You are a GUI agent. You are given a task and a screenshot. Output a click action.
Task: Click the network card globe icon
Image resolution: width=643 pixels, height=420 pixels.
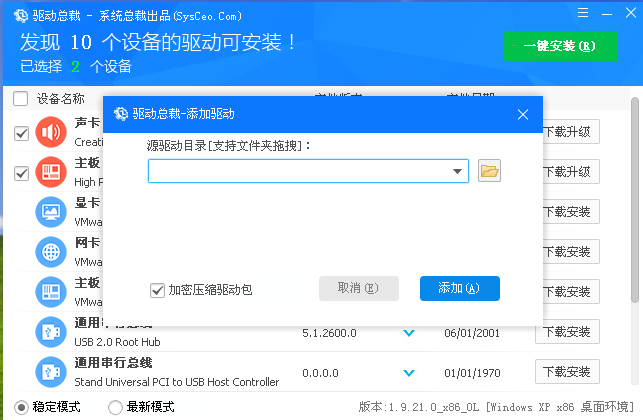pyautogui.click(x=51, y=252)
